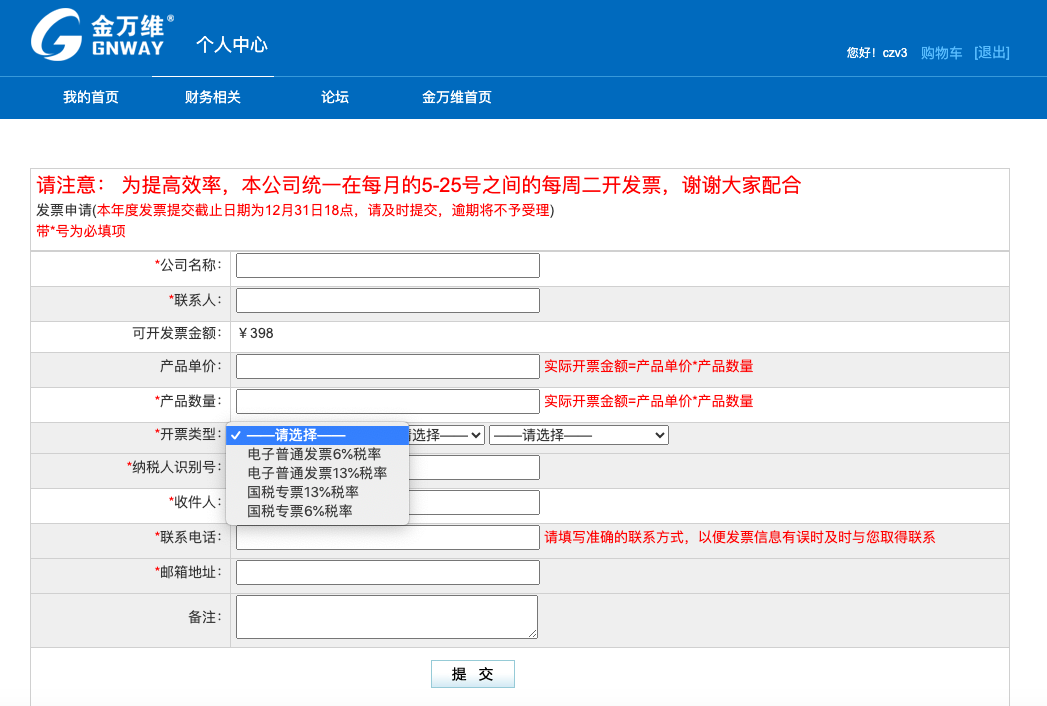Click into the 备注 textarea
The height and width of the screenshot is (706, 1047).
tap(387, 617)
